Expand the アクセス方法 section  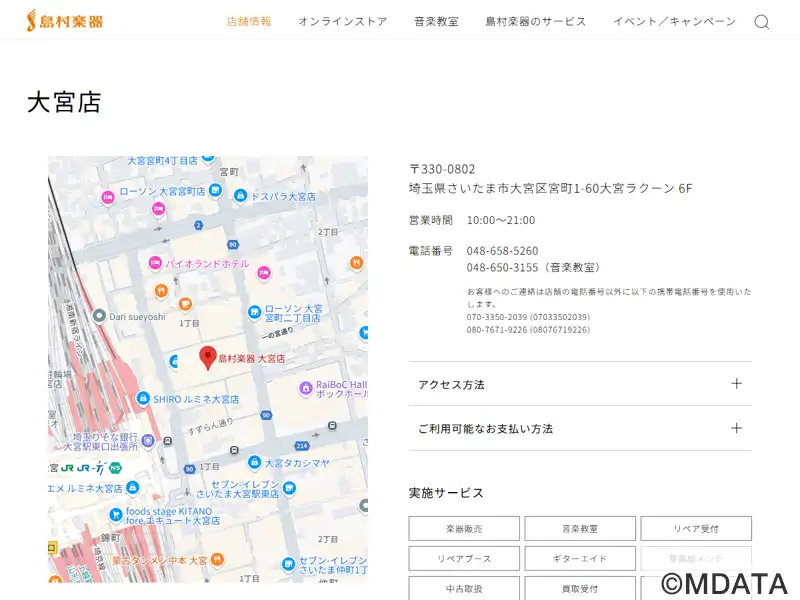click(x=580, y=384)
